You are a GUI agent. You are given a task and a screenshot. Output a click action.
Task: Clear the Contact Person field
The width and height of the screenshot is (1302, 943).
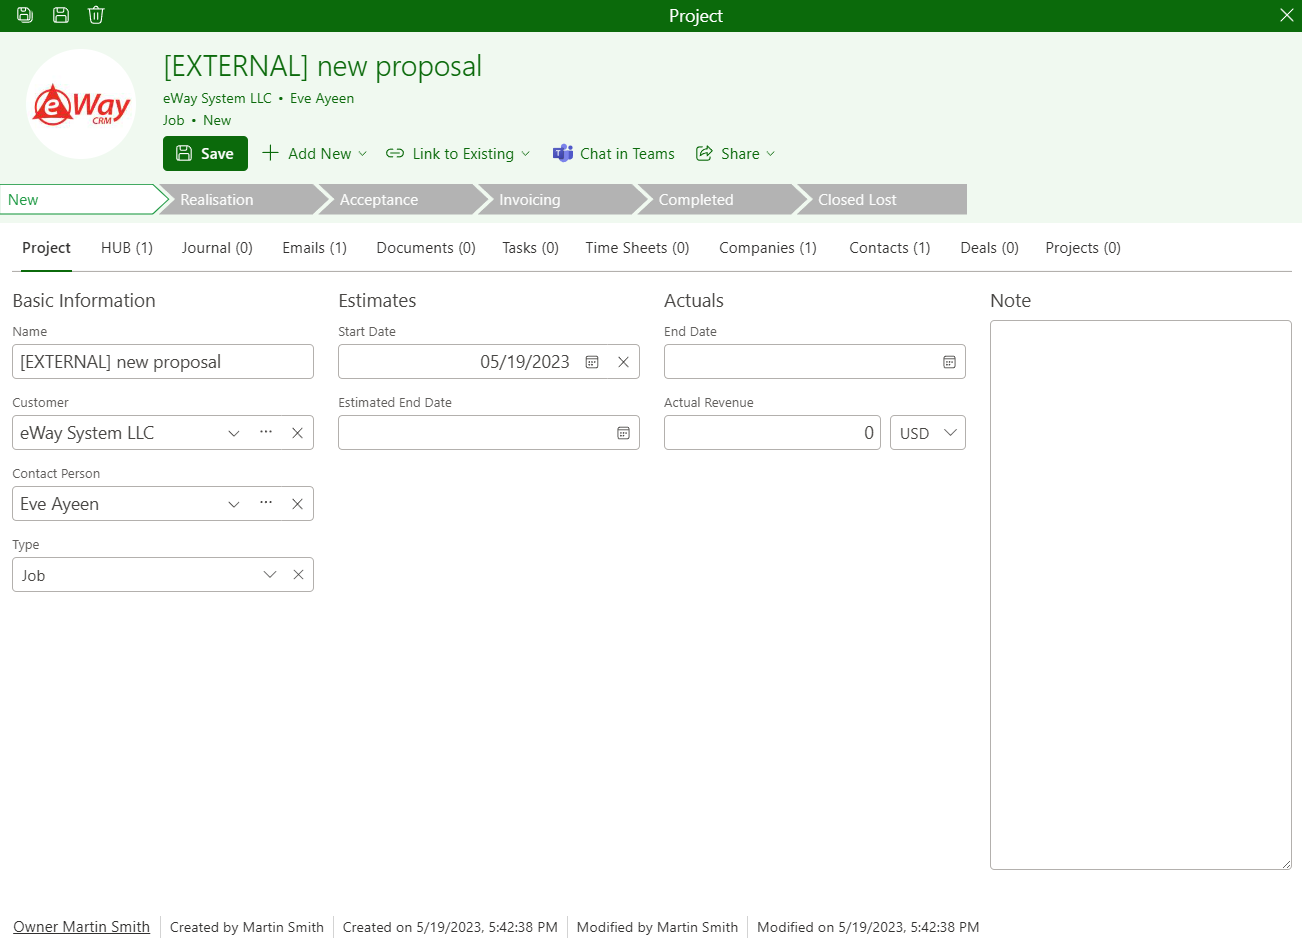pyautogui.click(x=297, y=504)
